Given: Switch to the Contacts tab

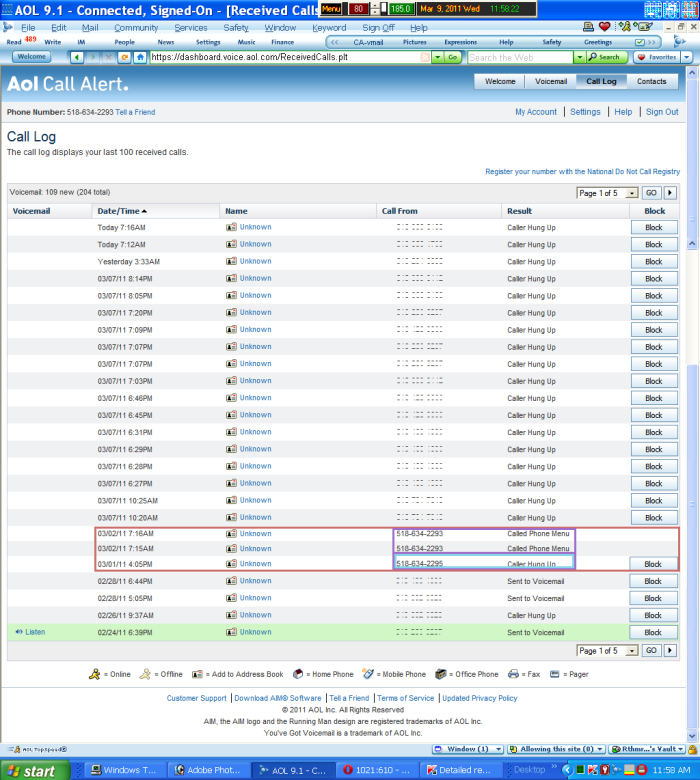Looking at the screenshot, I should click(651, 82).
